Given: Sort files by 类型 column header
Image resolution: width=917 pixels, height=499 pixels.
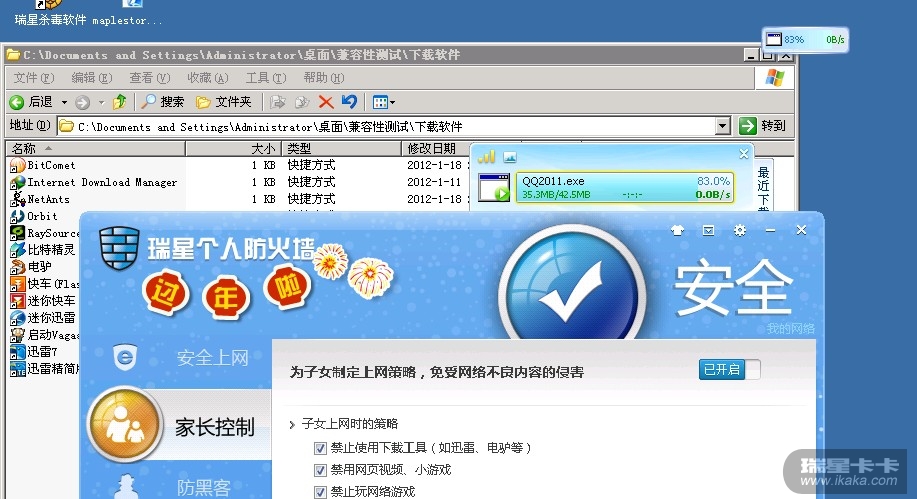Looking at the screenshot, I should [342, 149].
